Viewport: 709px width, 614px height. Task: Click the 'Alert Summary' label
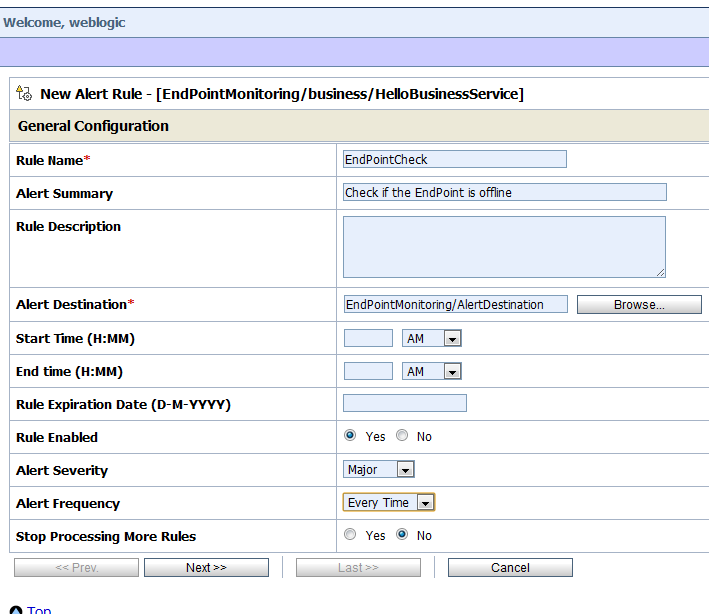[x=64, y=194]
